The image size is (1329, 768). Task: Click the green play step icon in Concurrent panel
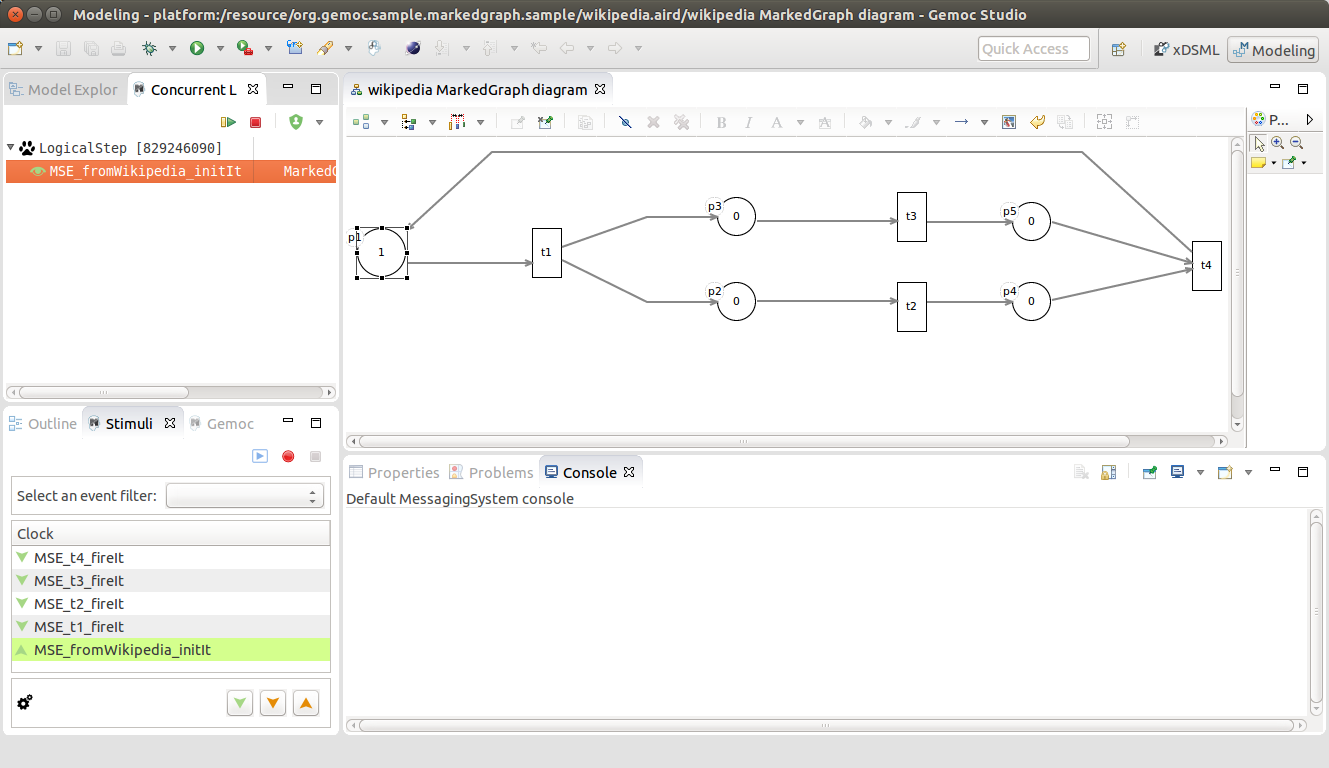(x=229, y=122)
